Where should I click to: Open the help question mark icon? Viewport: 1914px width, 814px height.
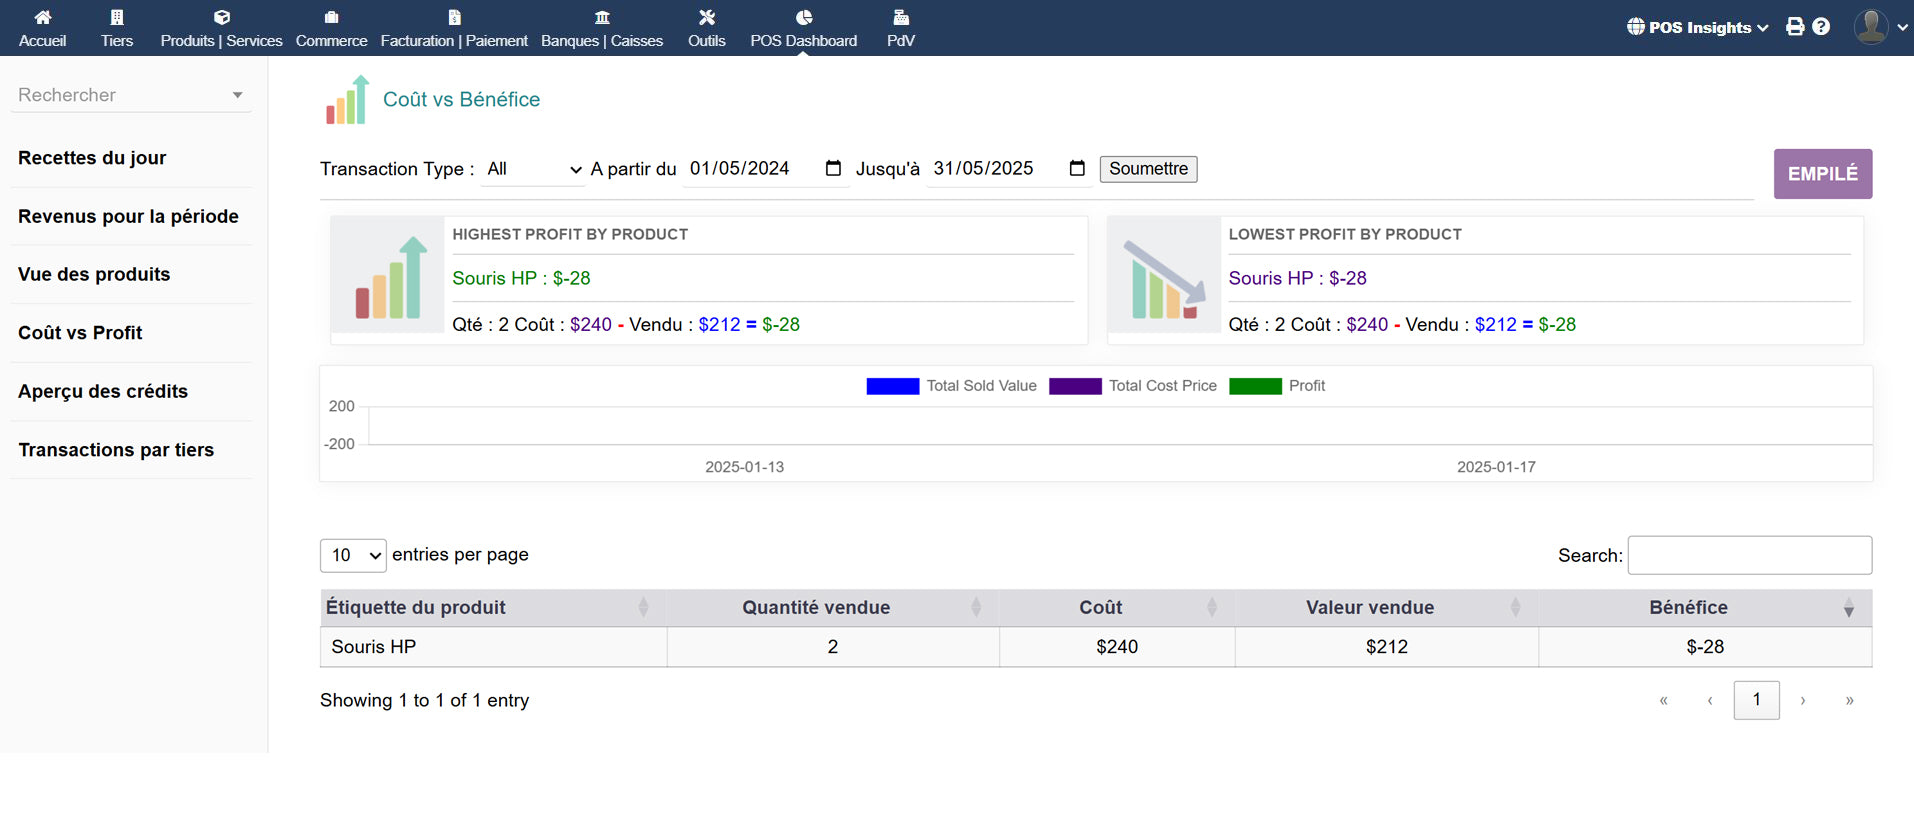pos(1821,27)
